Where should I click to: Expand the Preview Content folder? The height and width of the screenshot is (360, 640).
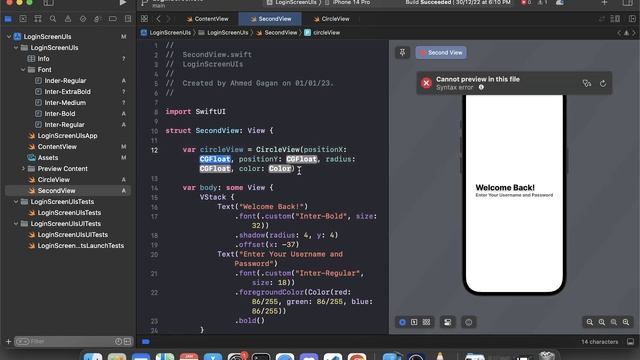(23, 169)
